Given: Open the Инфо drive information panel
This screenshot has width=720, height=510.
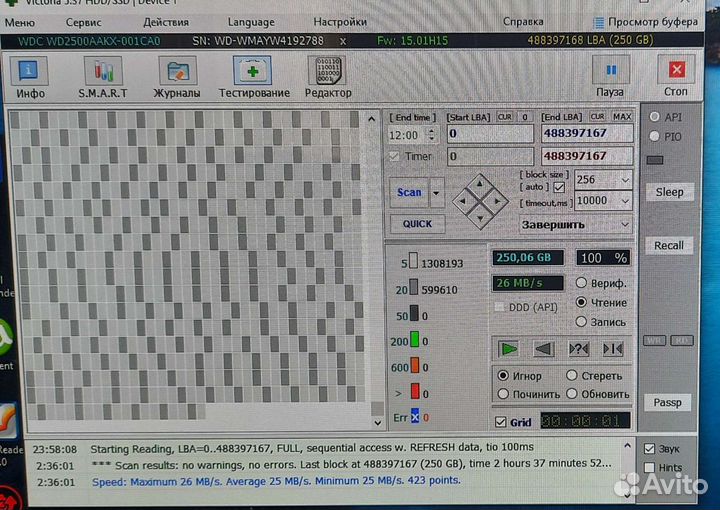Looking at the screenshot, I should (x=30, y=73).
